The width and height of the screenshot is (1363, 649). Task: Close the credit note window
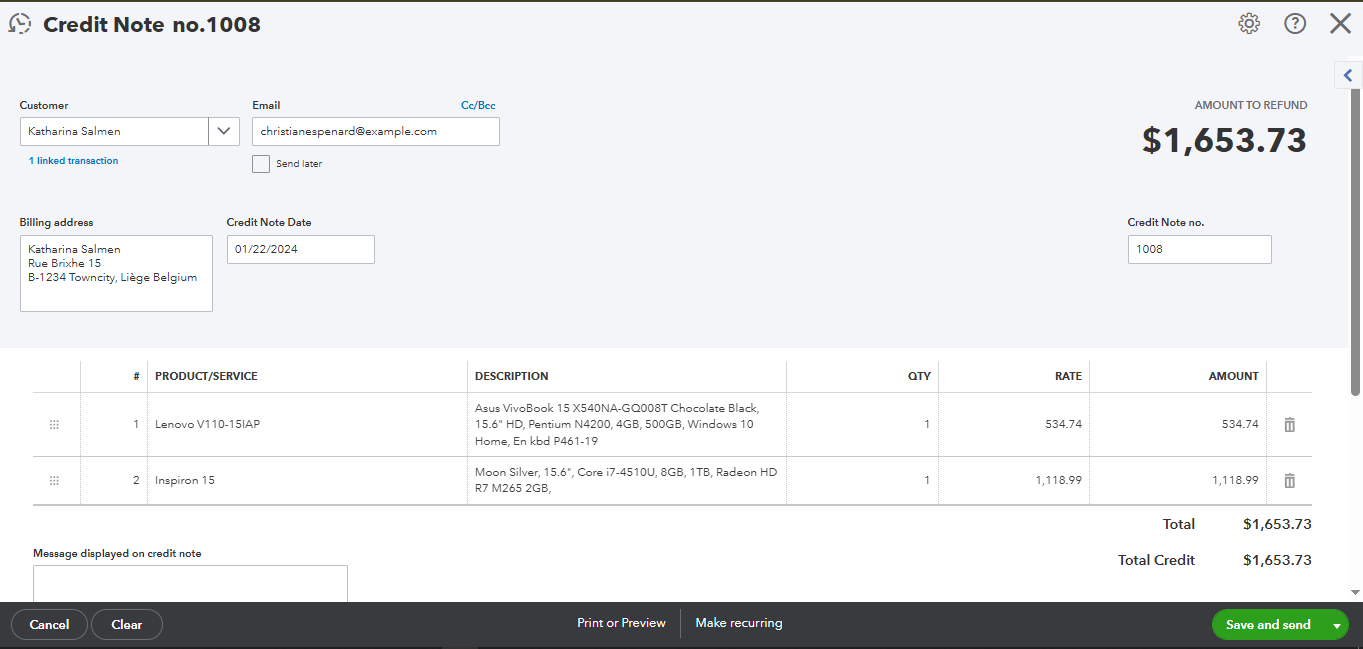click(x=1340, y=24)
